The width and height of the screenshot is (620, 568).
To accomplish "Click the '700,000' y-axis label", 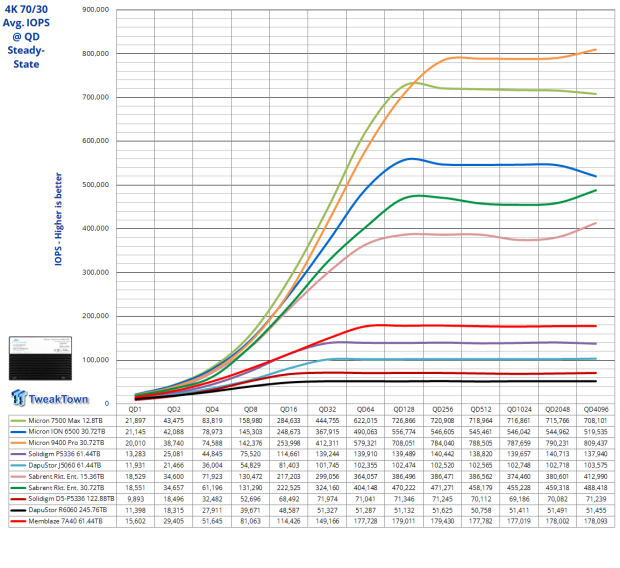I will click(x=95, y=97).
